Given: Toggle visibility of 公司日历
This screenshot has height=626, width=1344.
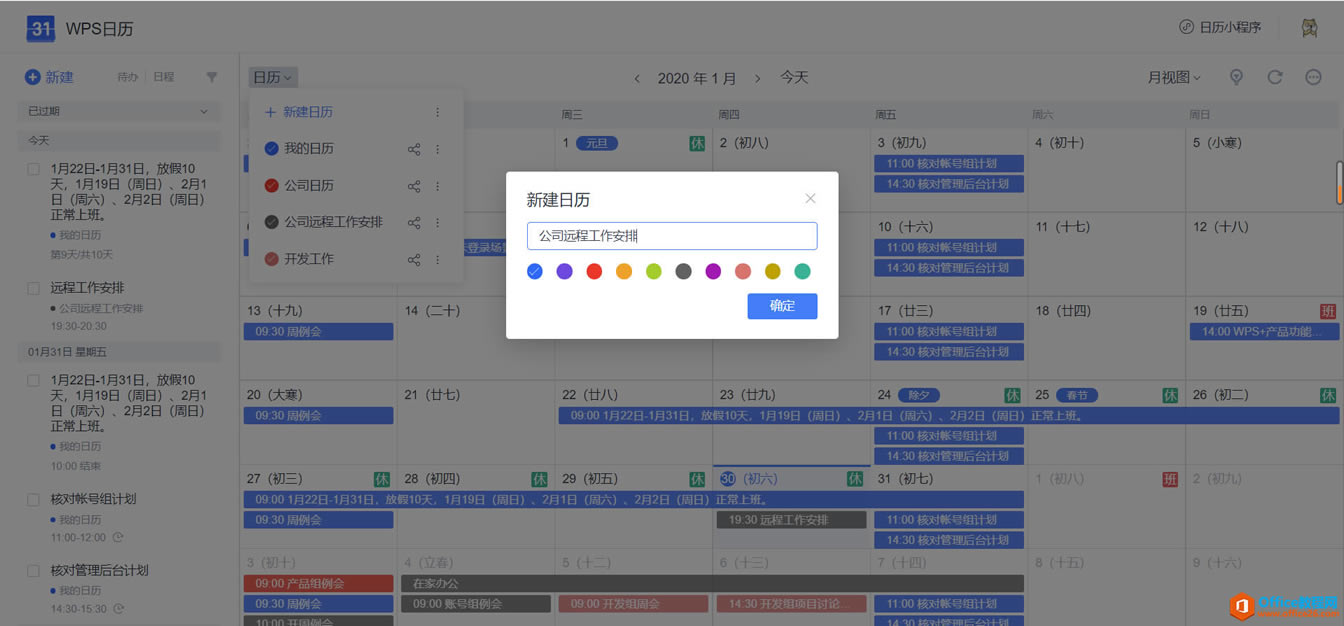Looking at the screenshot, I should pyautogui.click(x=271, y=185).
